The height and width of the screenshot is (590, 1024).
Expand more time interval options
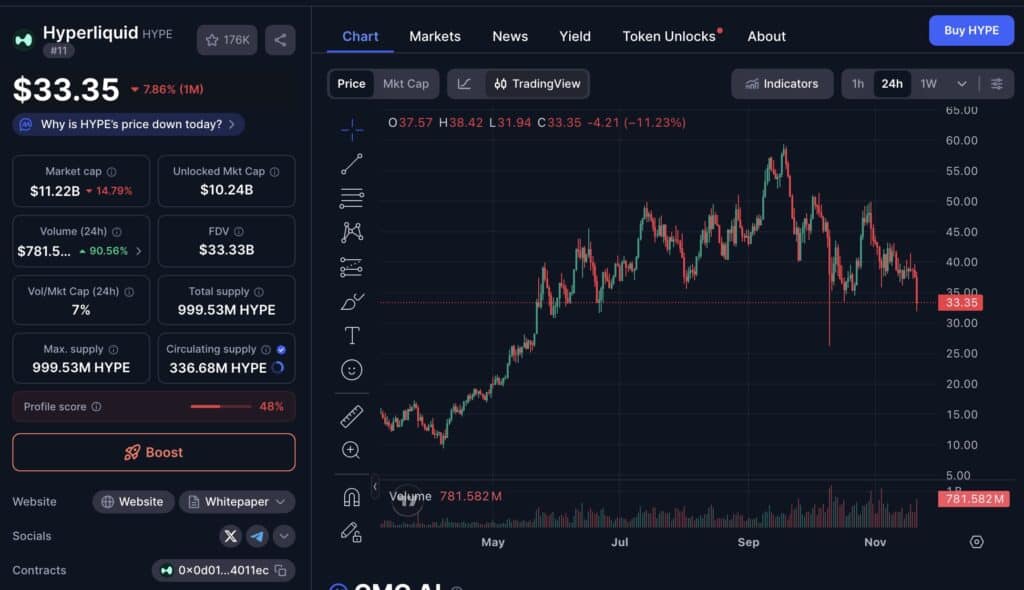click(961, 84)
